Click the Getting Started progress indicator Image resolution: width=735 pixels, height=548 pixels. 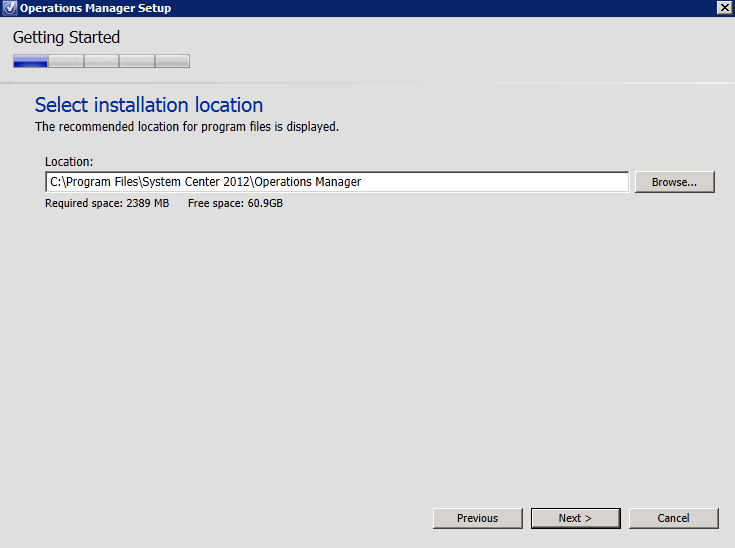[101, 61]
